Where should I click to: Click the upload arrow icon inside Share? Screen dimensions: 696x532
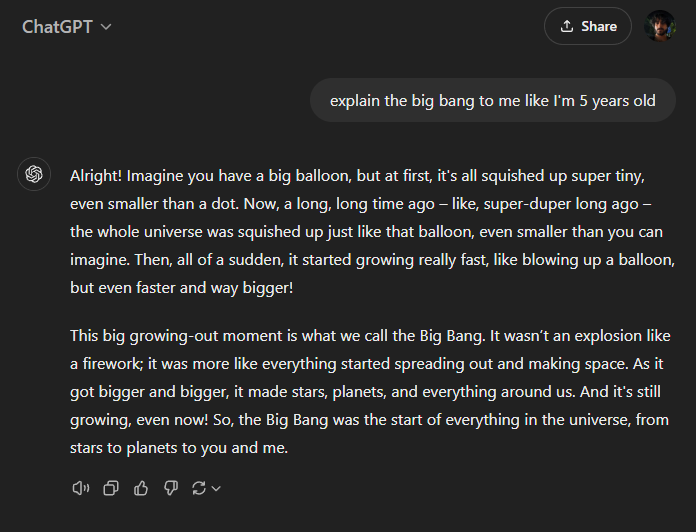click(567, 26)
